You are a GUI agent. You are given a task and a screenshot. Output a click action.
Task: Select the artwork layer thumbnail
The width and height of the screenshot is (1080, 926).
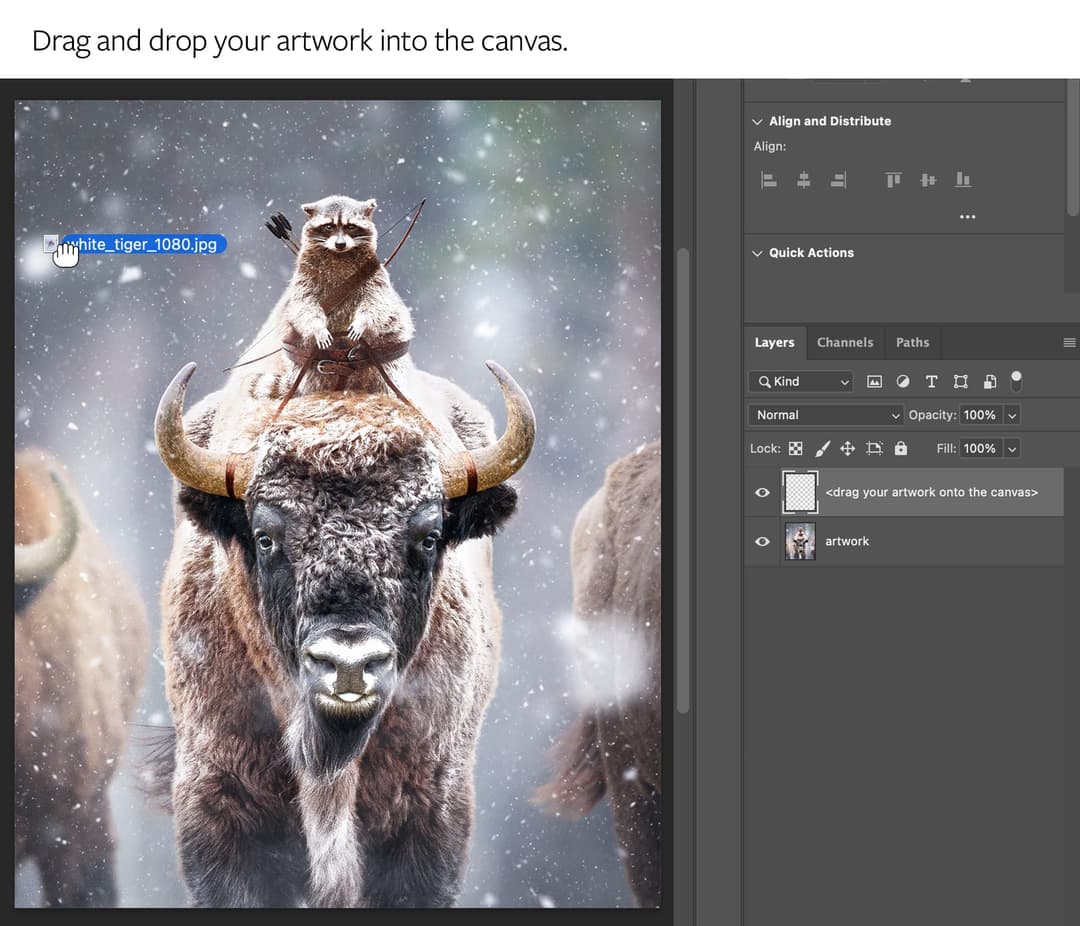800,541
